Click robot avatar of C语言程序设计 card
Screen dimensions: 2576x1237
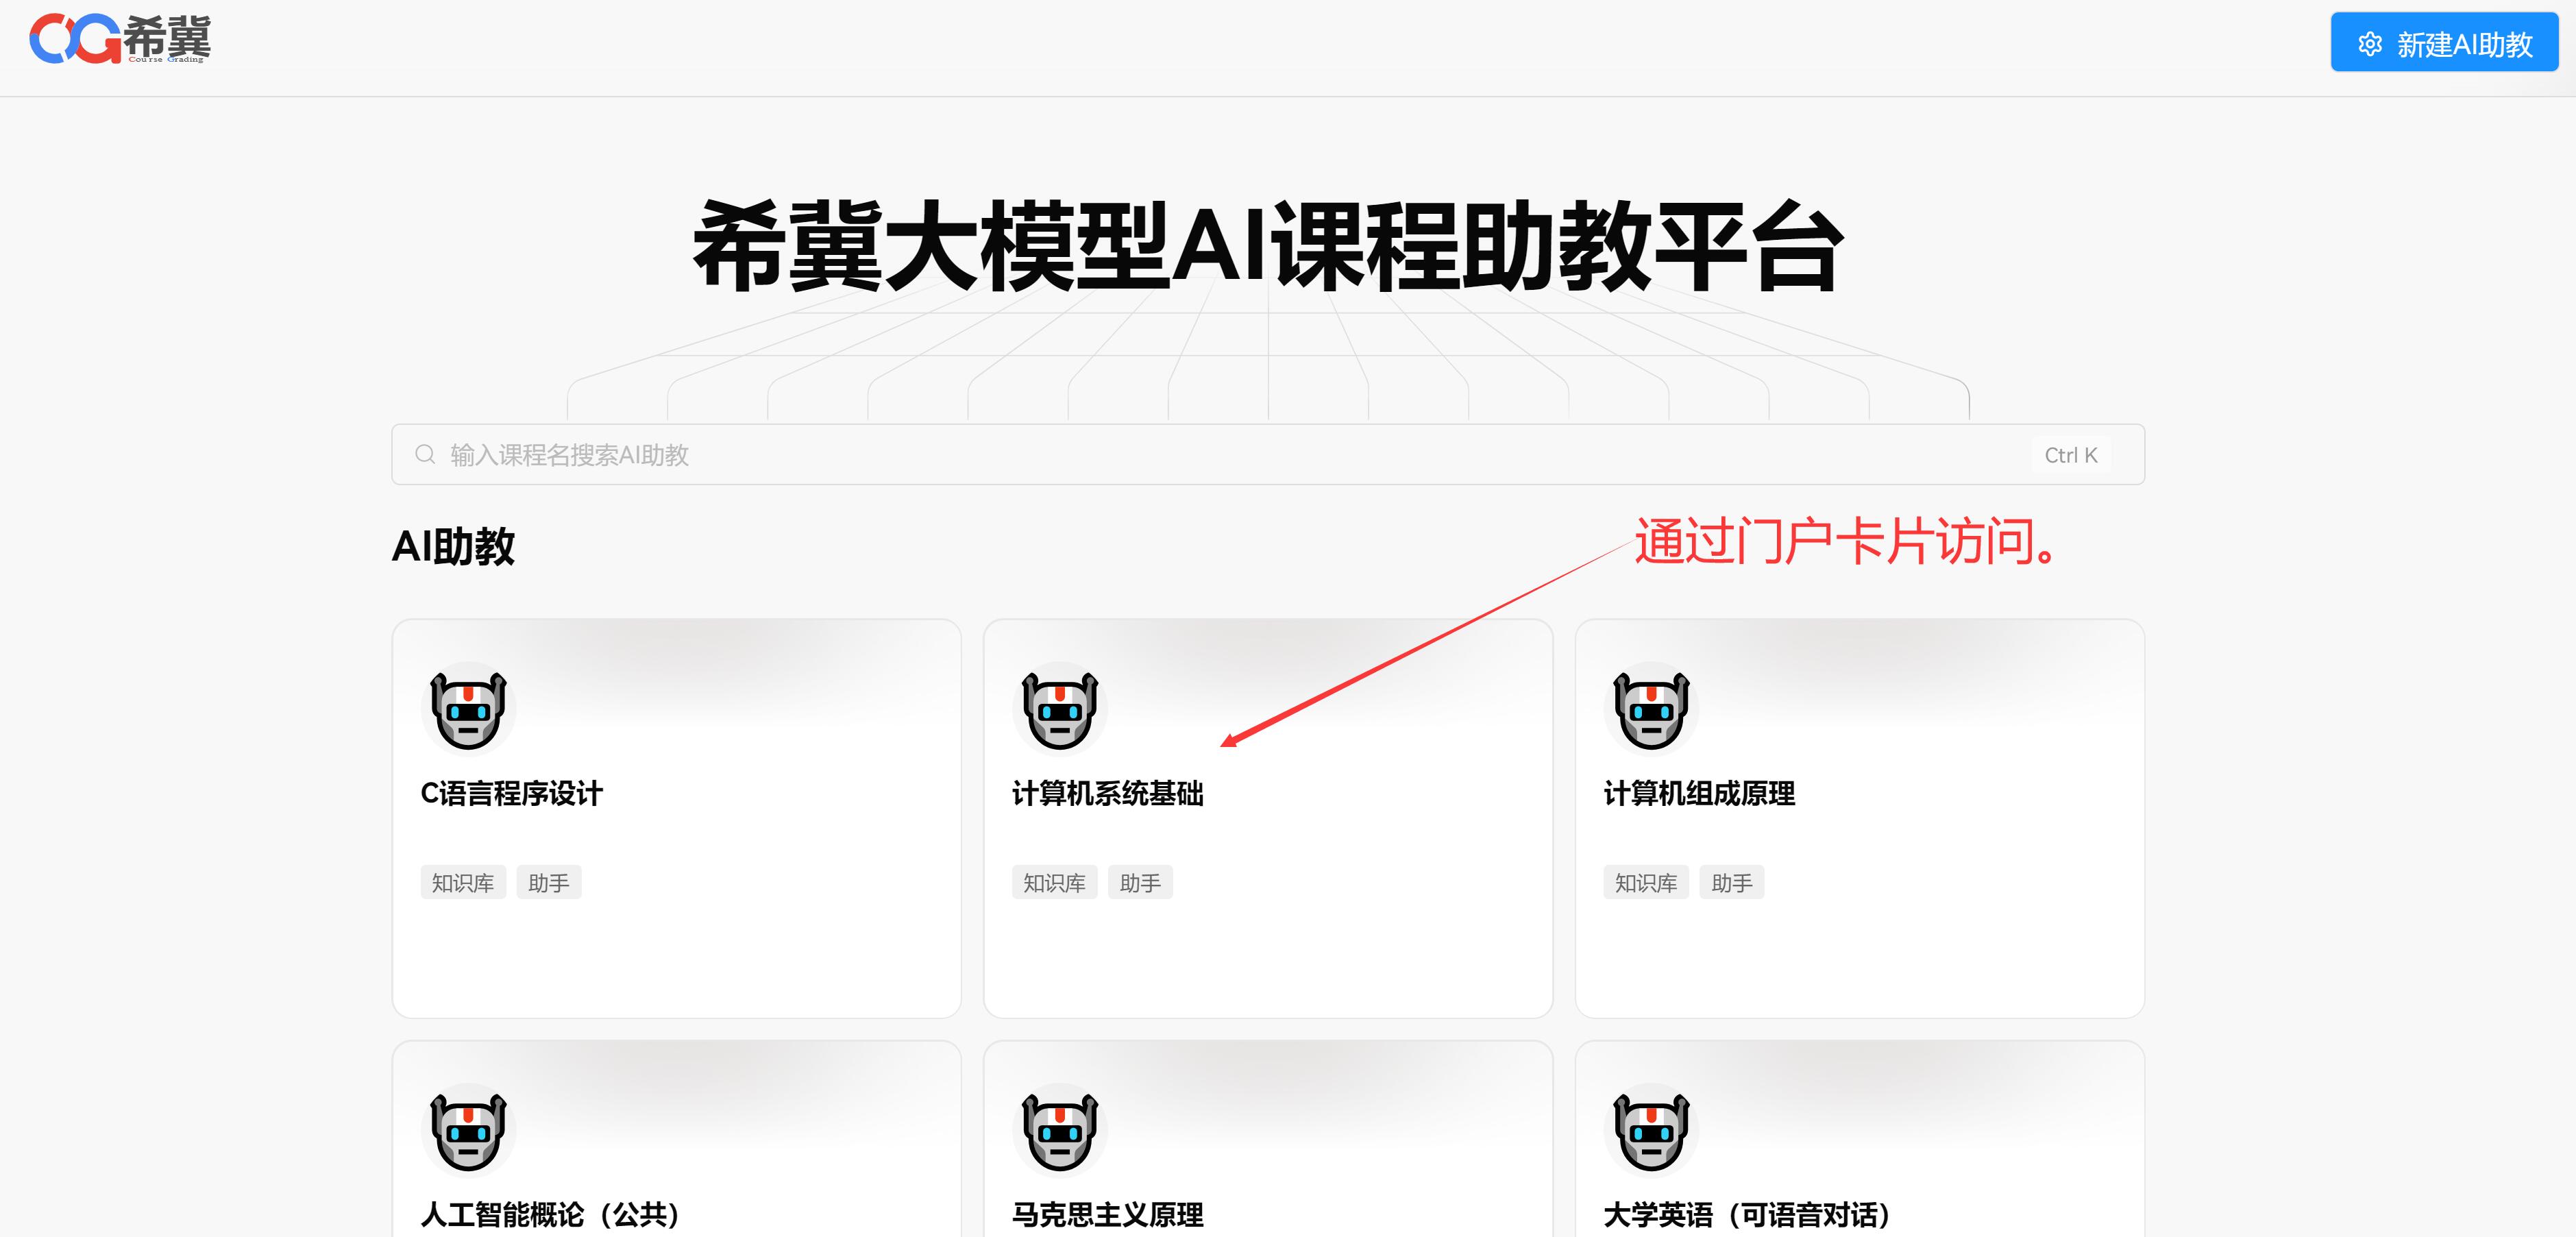(x=468, y=709)
